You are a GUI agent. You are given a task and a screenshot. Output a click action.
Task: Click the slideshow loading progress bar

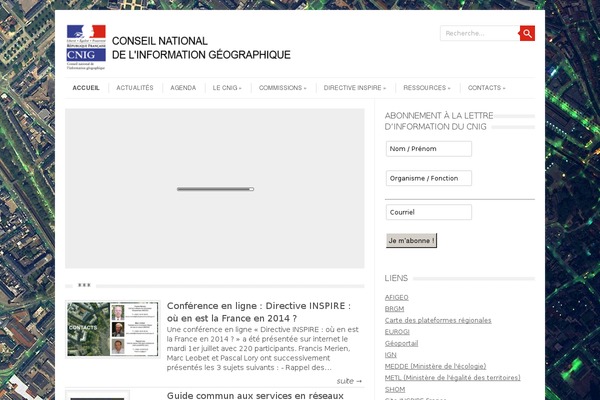215,189
